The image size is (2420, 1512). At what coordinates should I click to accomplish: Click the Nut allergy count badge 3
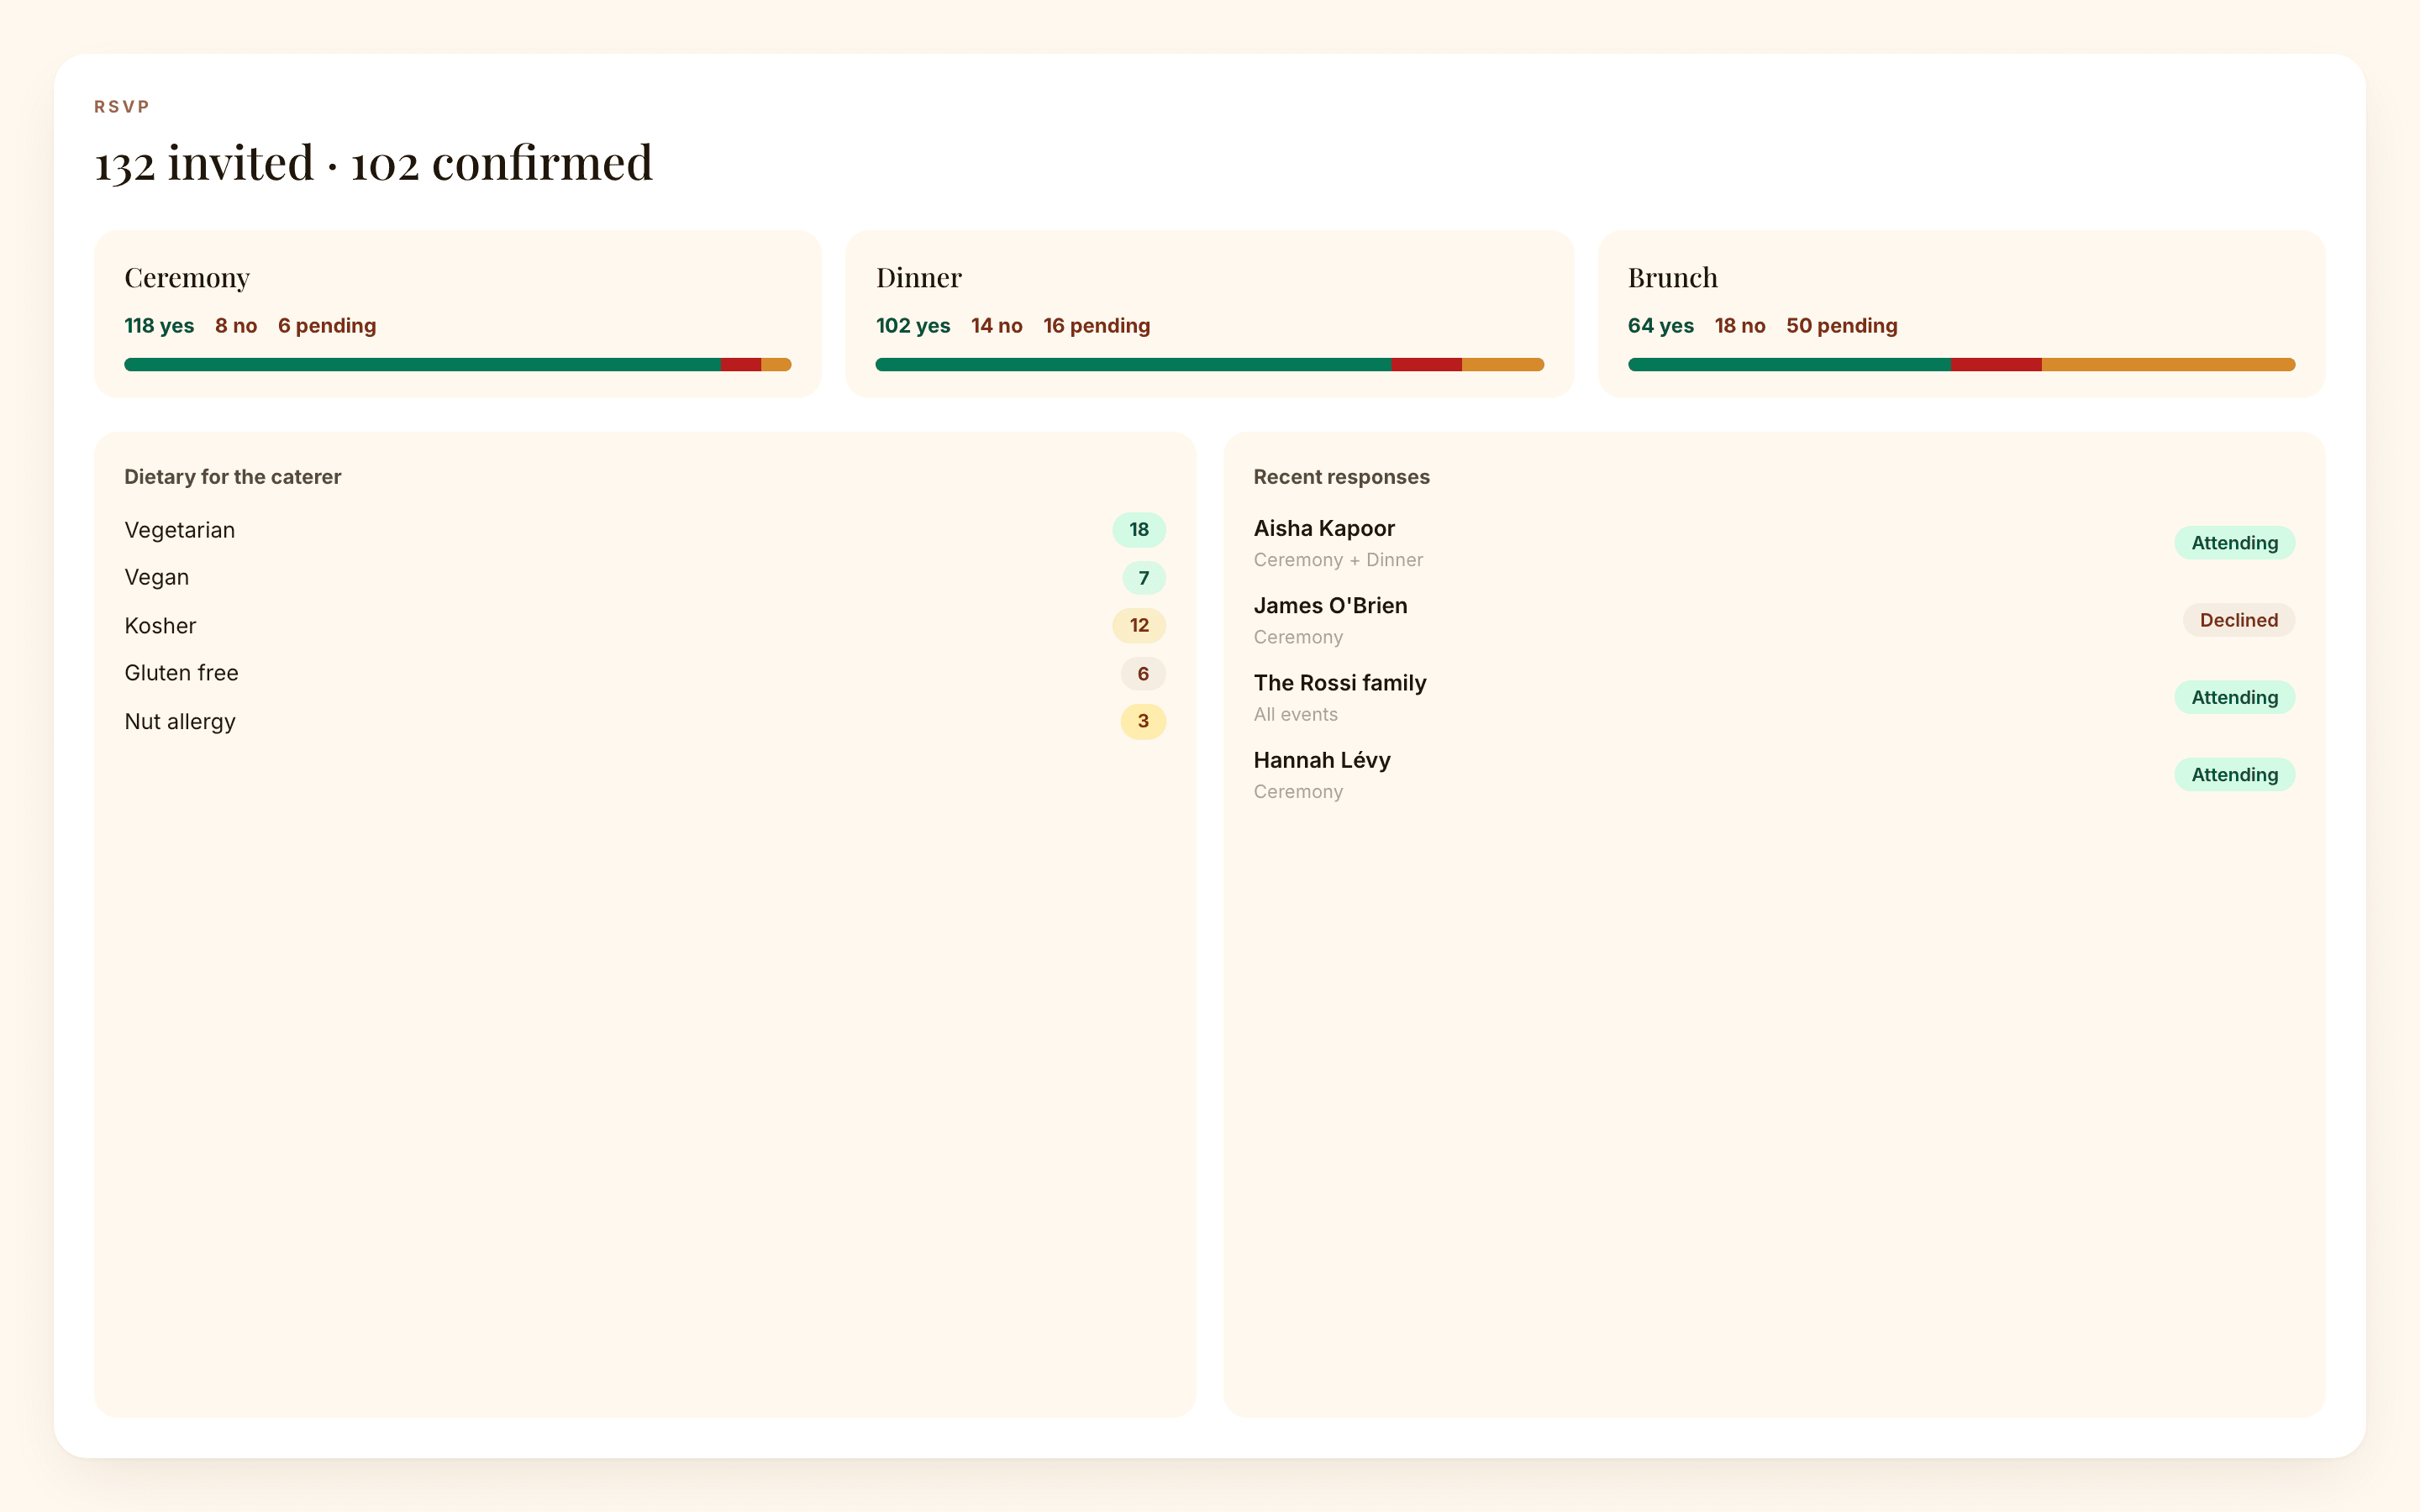pos(1143,722)
